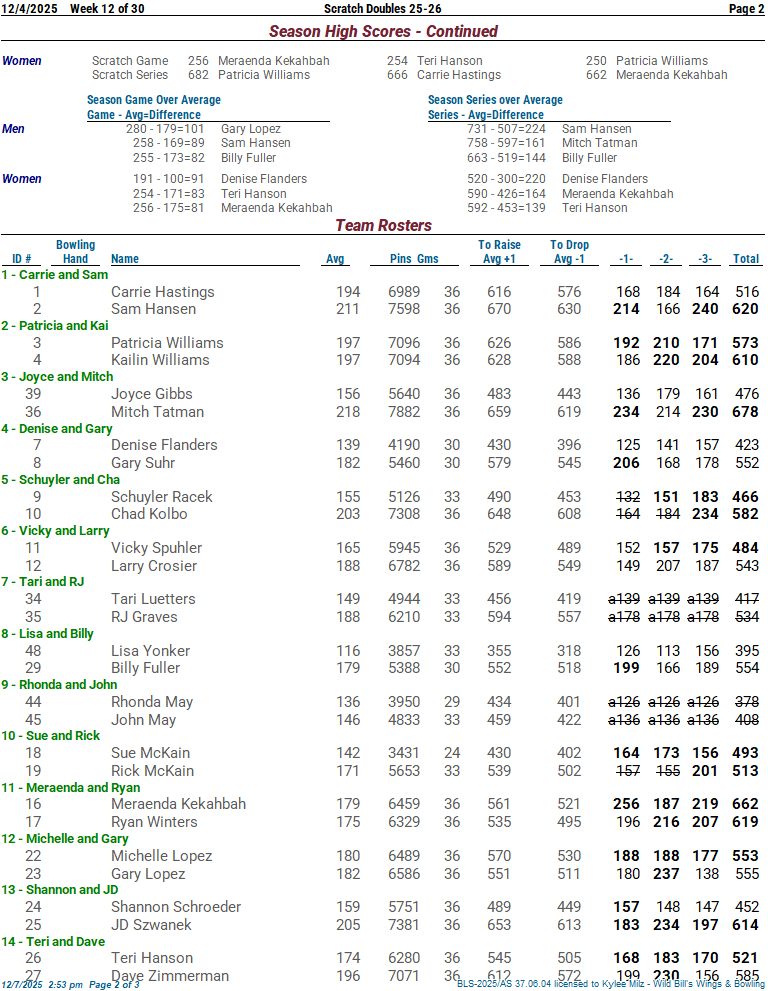Viewport: 768px width, 991px height.
Task: Click scratch series '682 Patricia Williams'
Action: click(249, 75)
